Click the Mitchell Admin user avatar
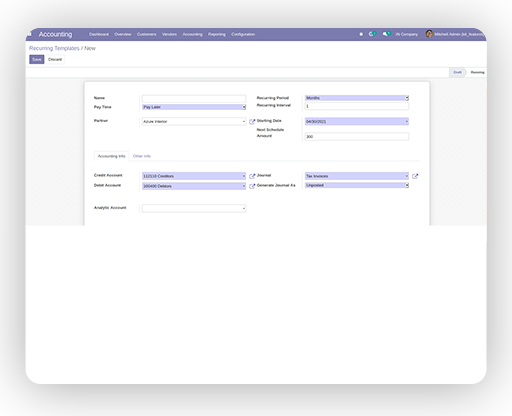 429,34
